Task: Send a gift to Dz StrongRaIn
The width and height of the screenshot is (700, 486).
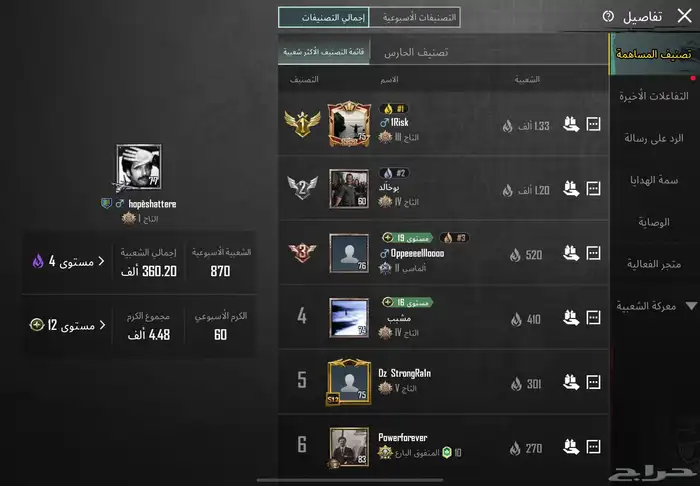Action: (571, 382)
